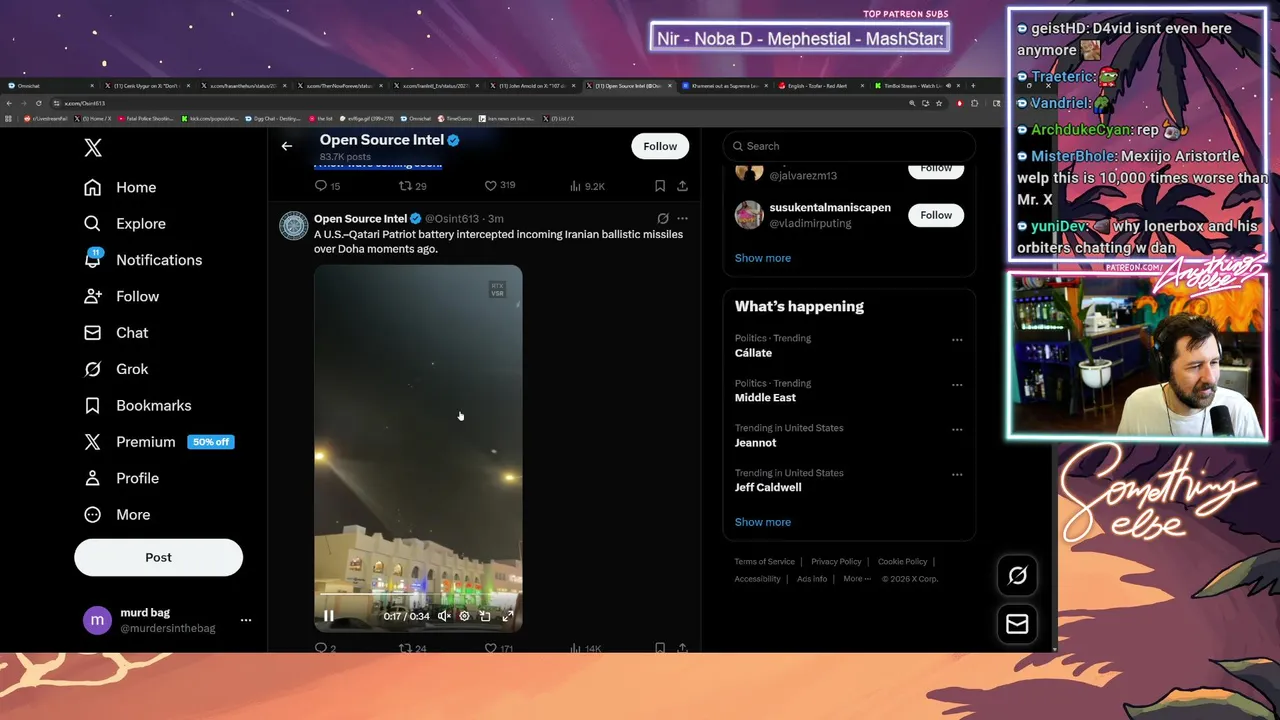1280x720 pixels.
Task: Toggle picture-in-picture for the video
Action: tap(485, 616)
